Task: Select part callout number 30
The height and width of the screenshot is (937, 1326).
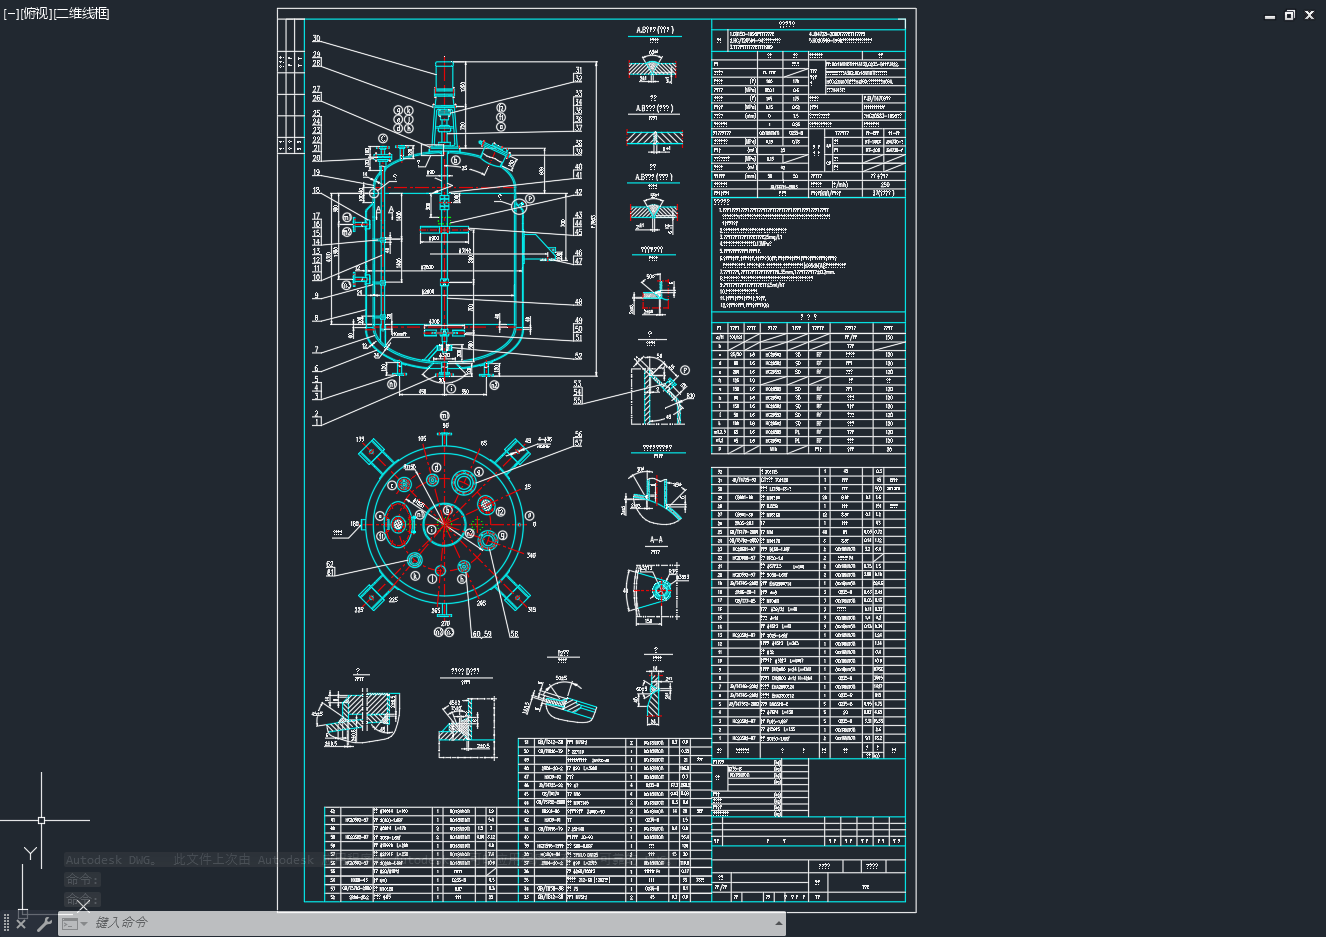Action: tap(316, 39)
